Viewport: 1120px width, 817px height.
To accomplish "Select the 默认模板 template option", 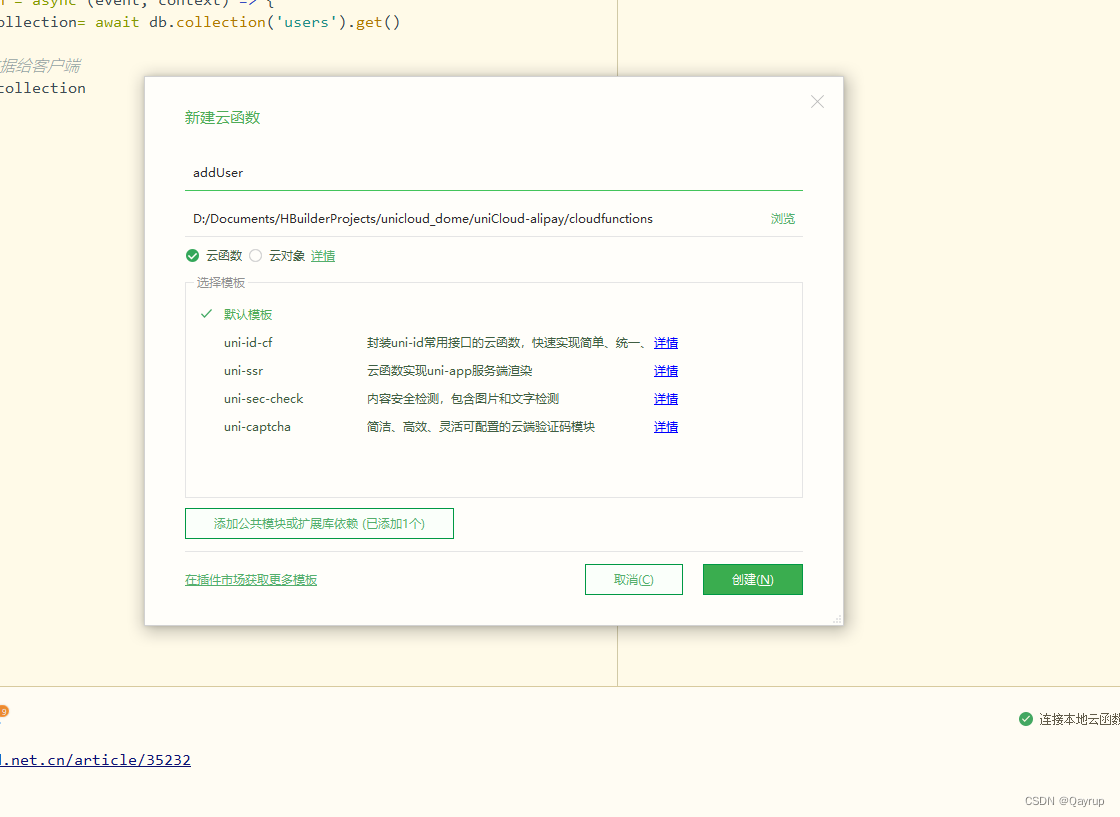I will 248,314.
